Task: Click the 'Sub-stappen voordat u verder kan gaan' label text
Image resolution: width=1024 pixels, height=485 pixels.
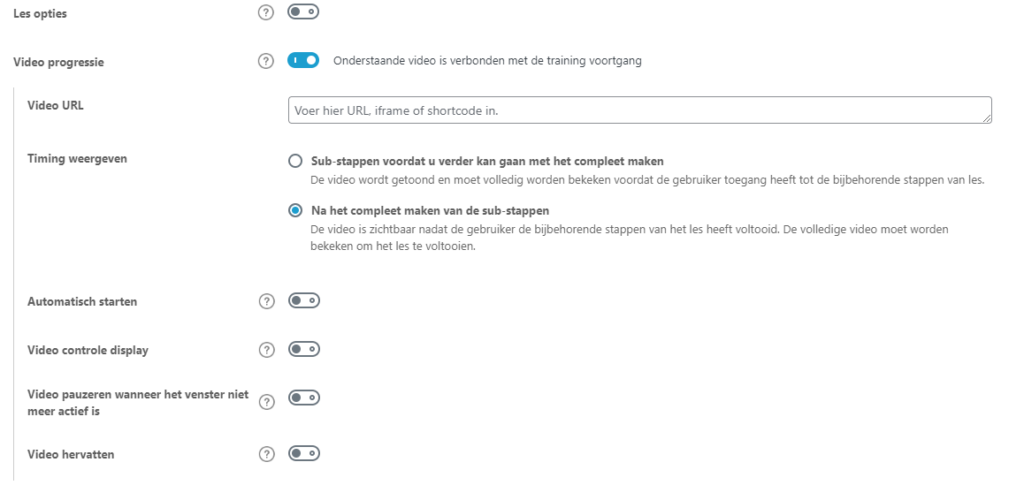Action: [488, 161]
